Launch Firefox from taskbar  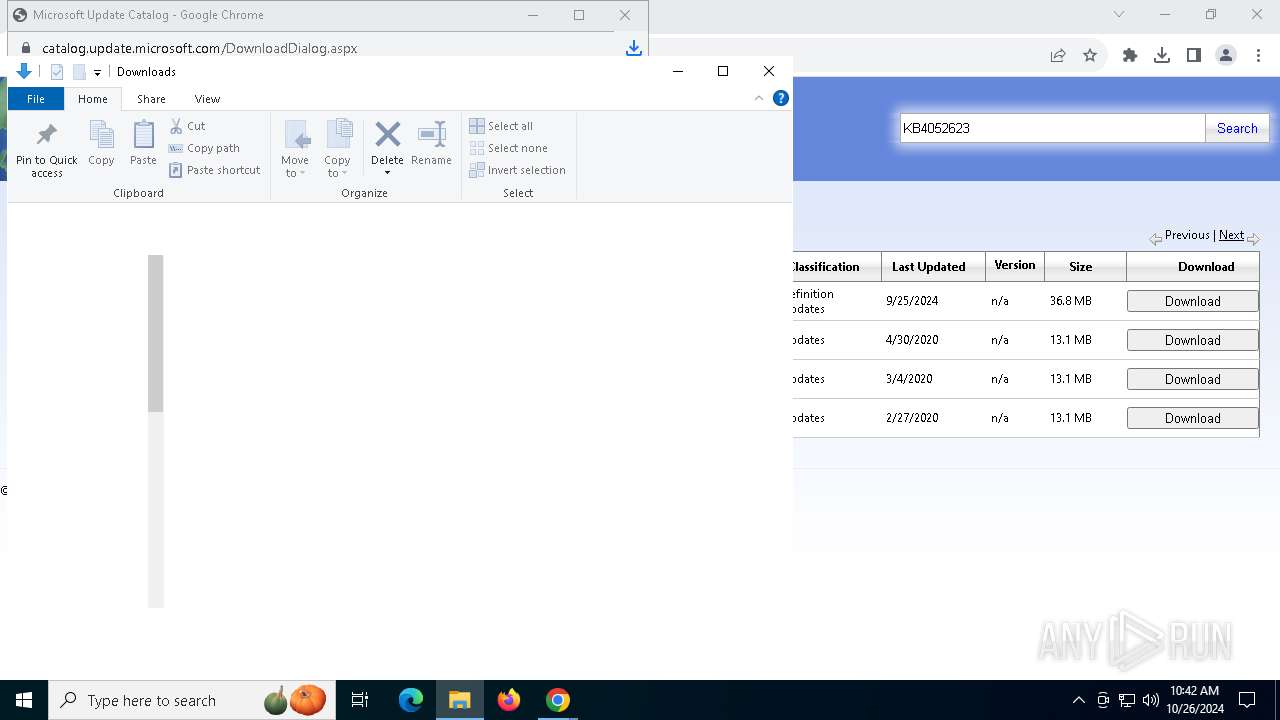pyautogui.click(x=509, y=700)
